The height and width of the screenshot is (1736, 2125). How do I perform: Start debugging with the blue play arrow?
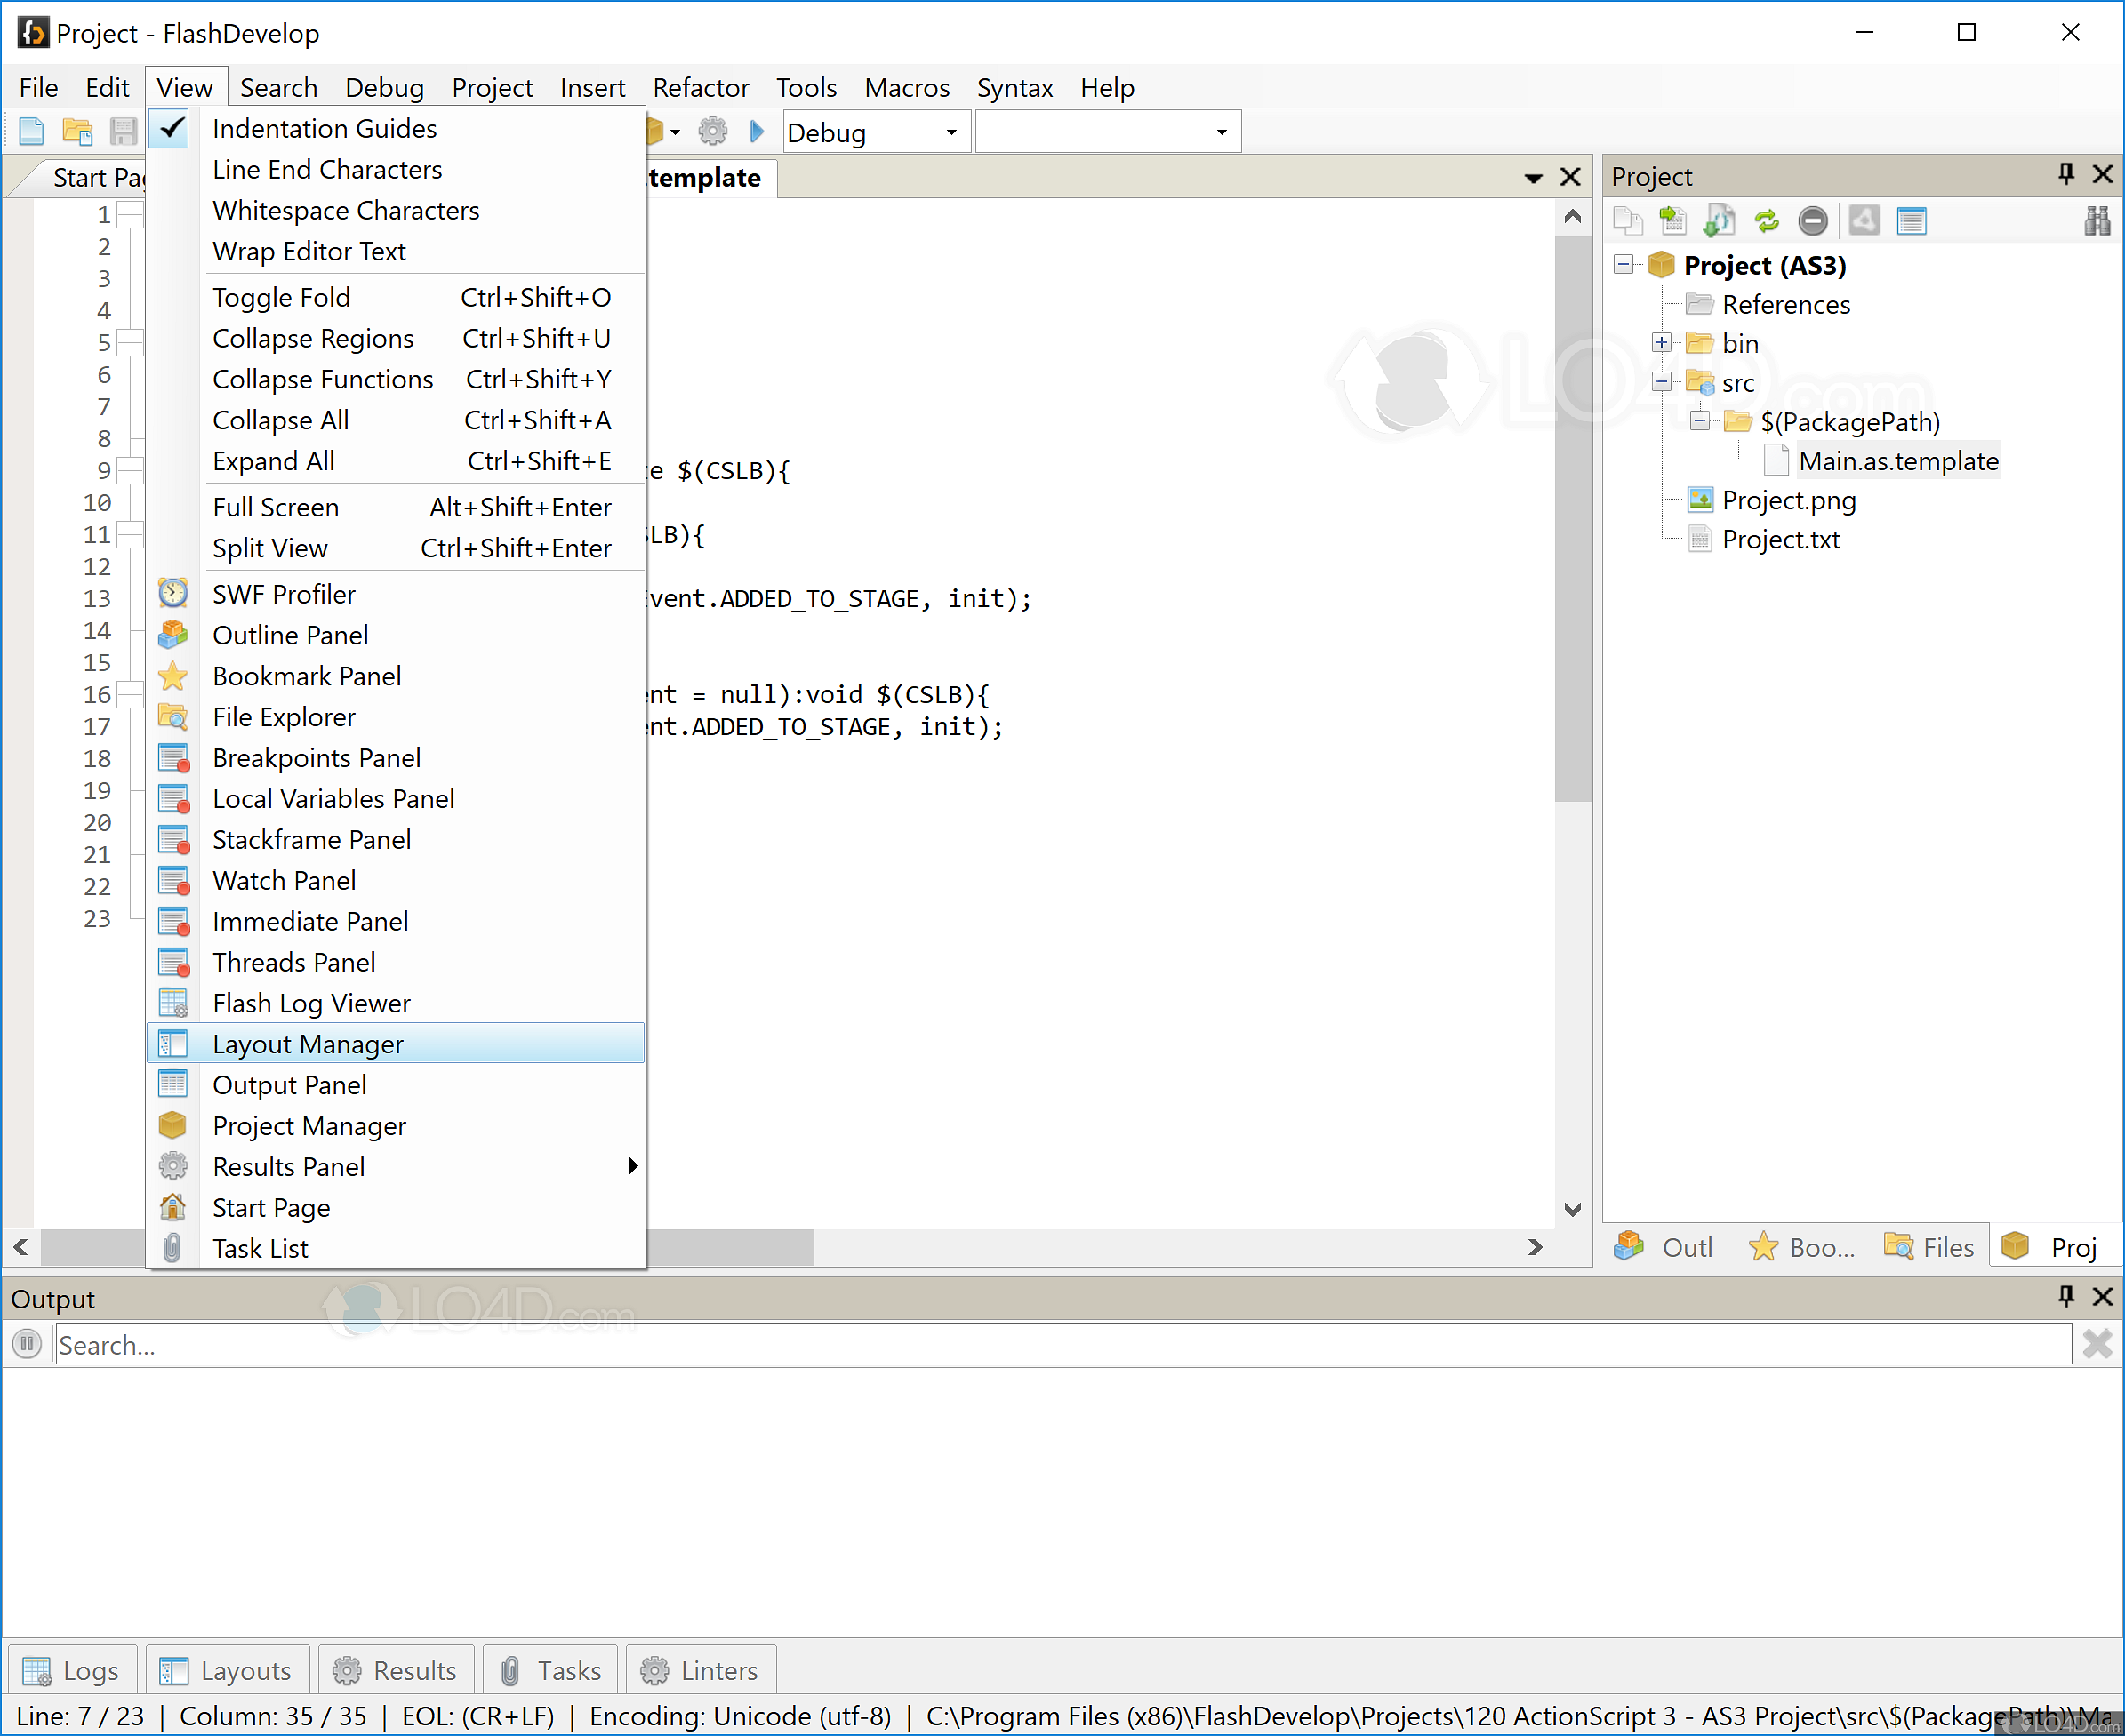point(756,131)
